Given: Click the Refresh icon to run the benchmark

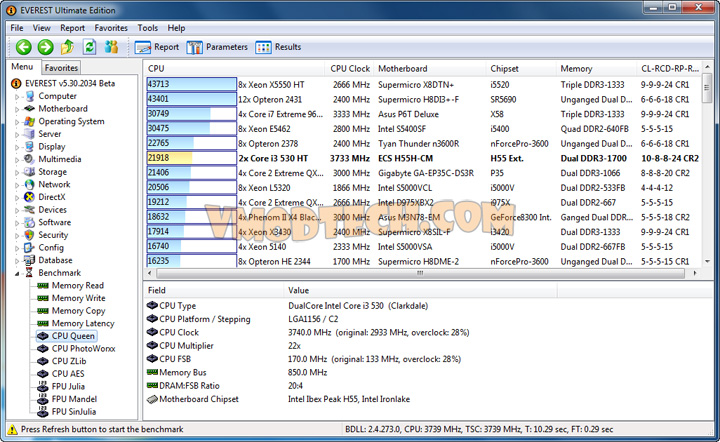Looking at the screenshot, I should point(90,47).
